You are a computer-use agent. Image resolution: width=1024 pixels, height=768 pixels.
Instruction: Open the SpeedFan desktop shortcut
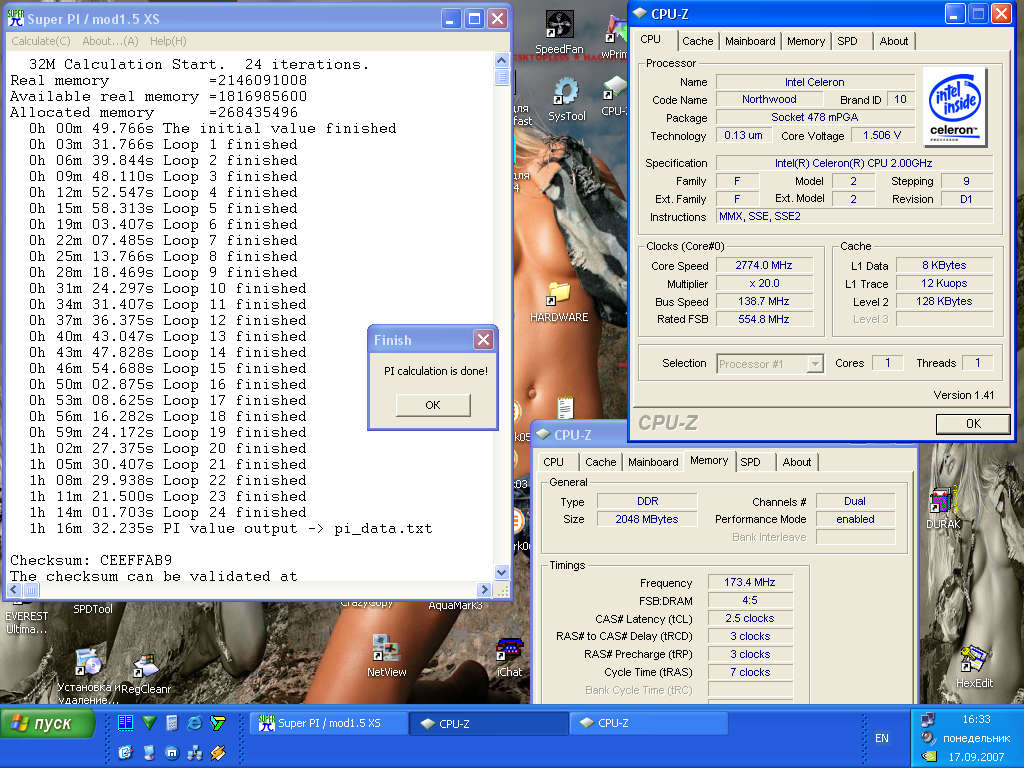coord(559,33)
